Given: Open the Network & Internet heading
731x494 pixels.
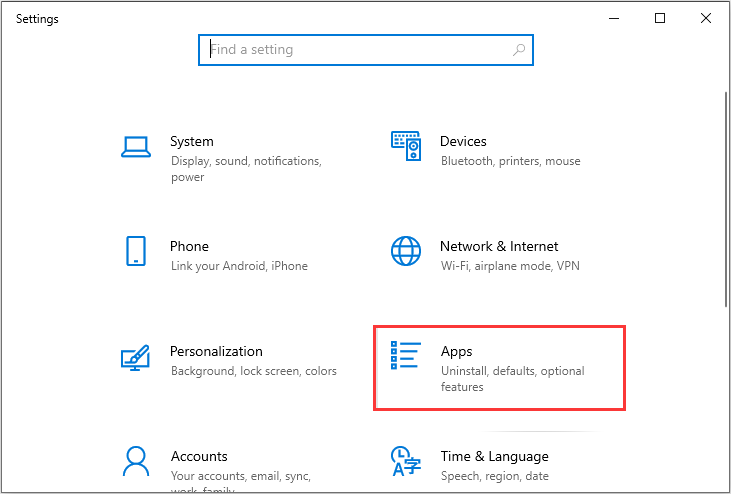Looking at the screenshot, I should point(499,246).
